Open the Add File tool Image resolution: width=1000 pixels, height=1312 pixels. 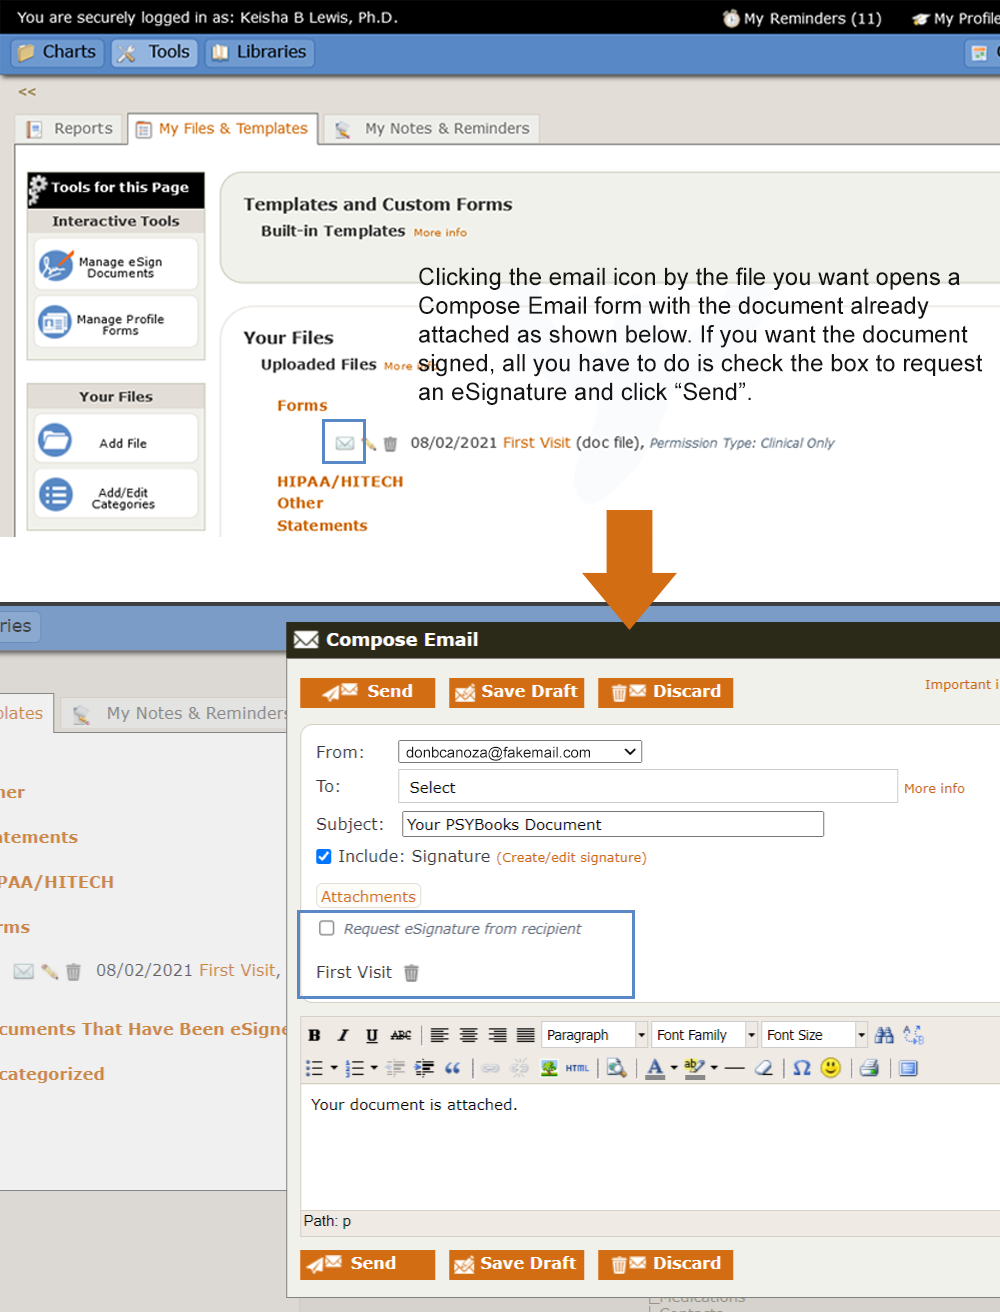(x=116, y=440)
